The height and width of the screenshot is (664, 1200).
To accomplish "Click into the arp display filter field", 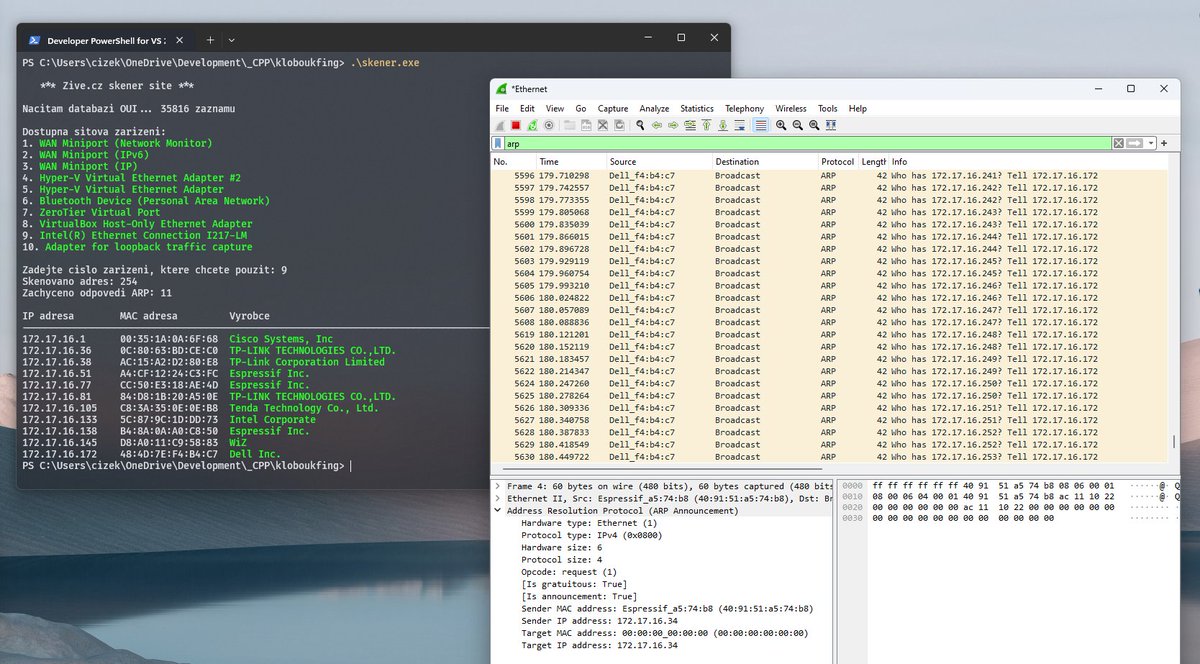I will [x=807, y=144].
